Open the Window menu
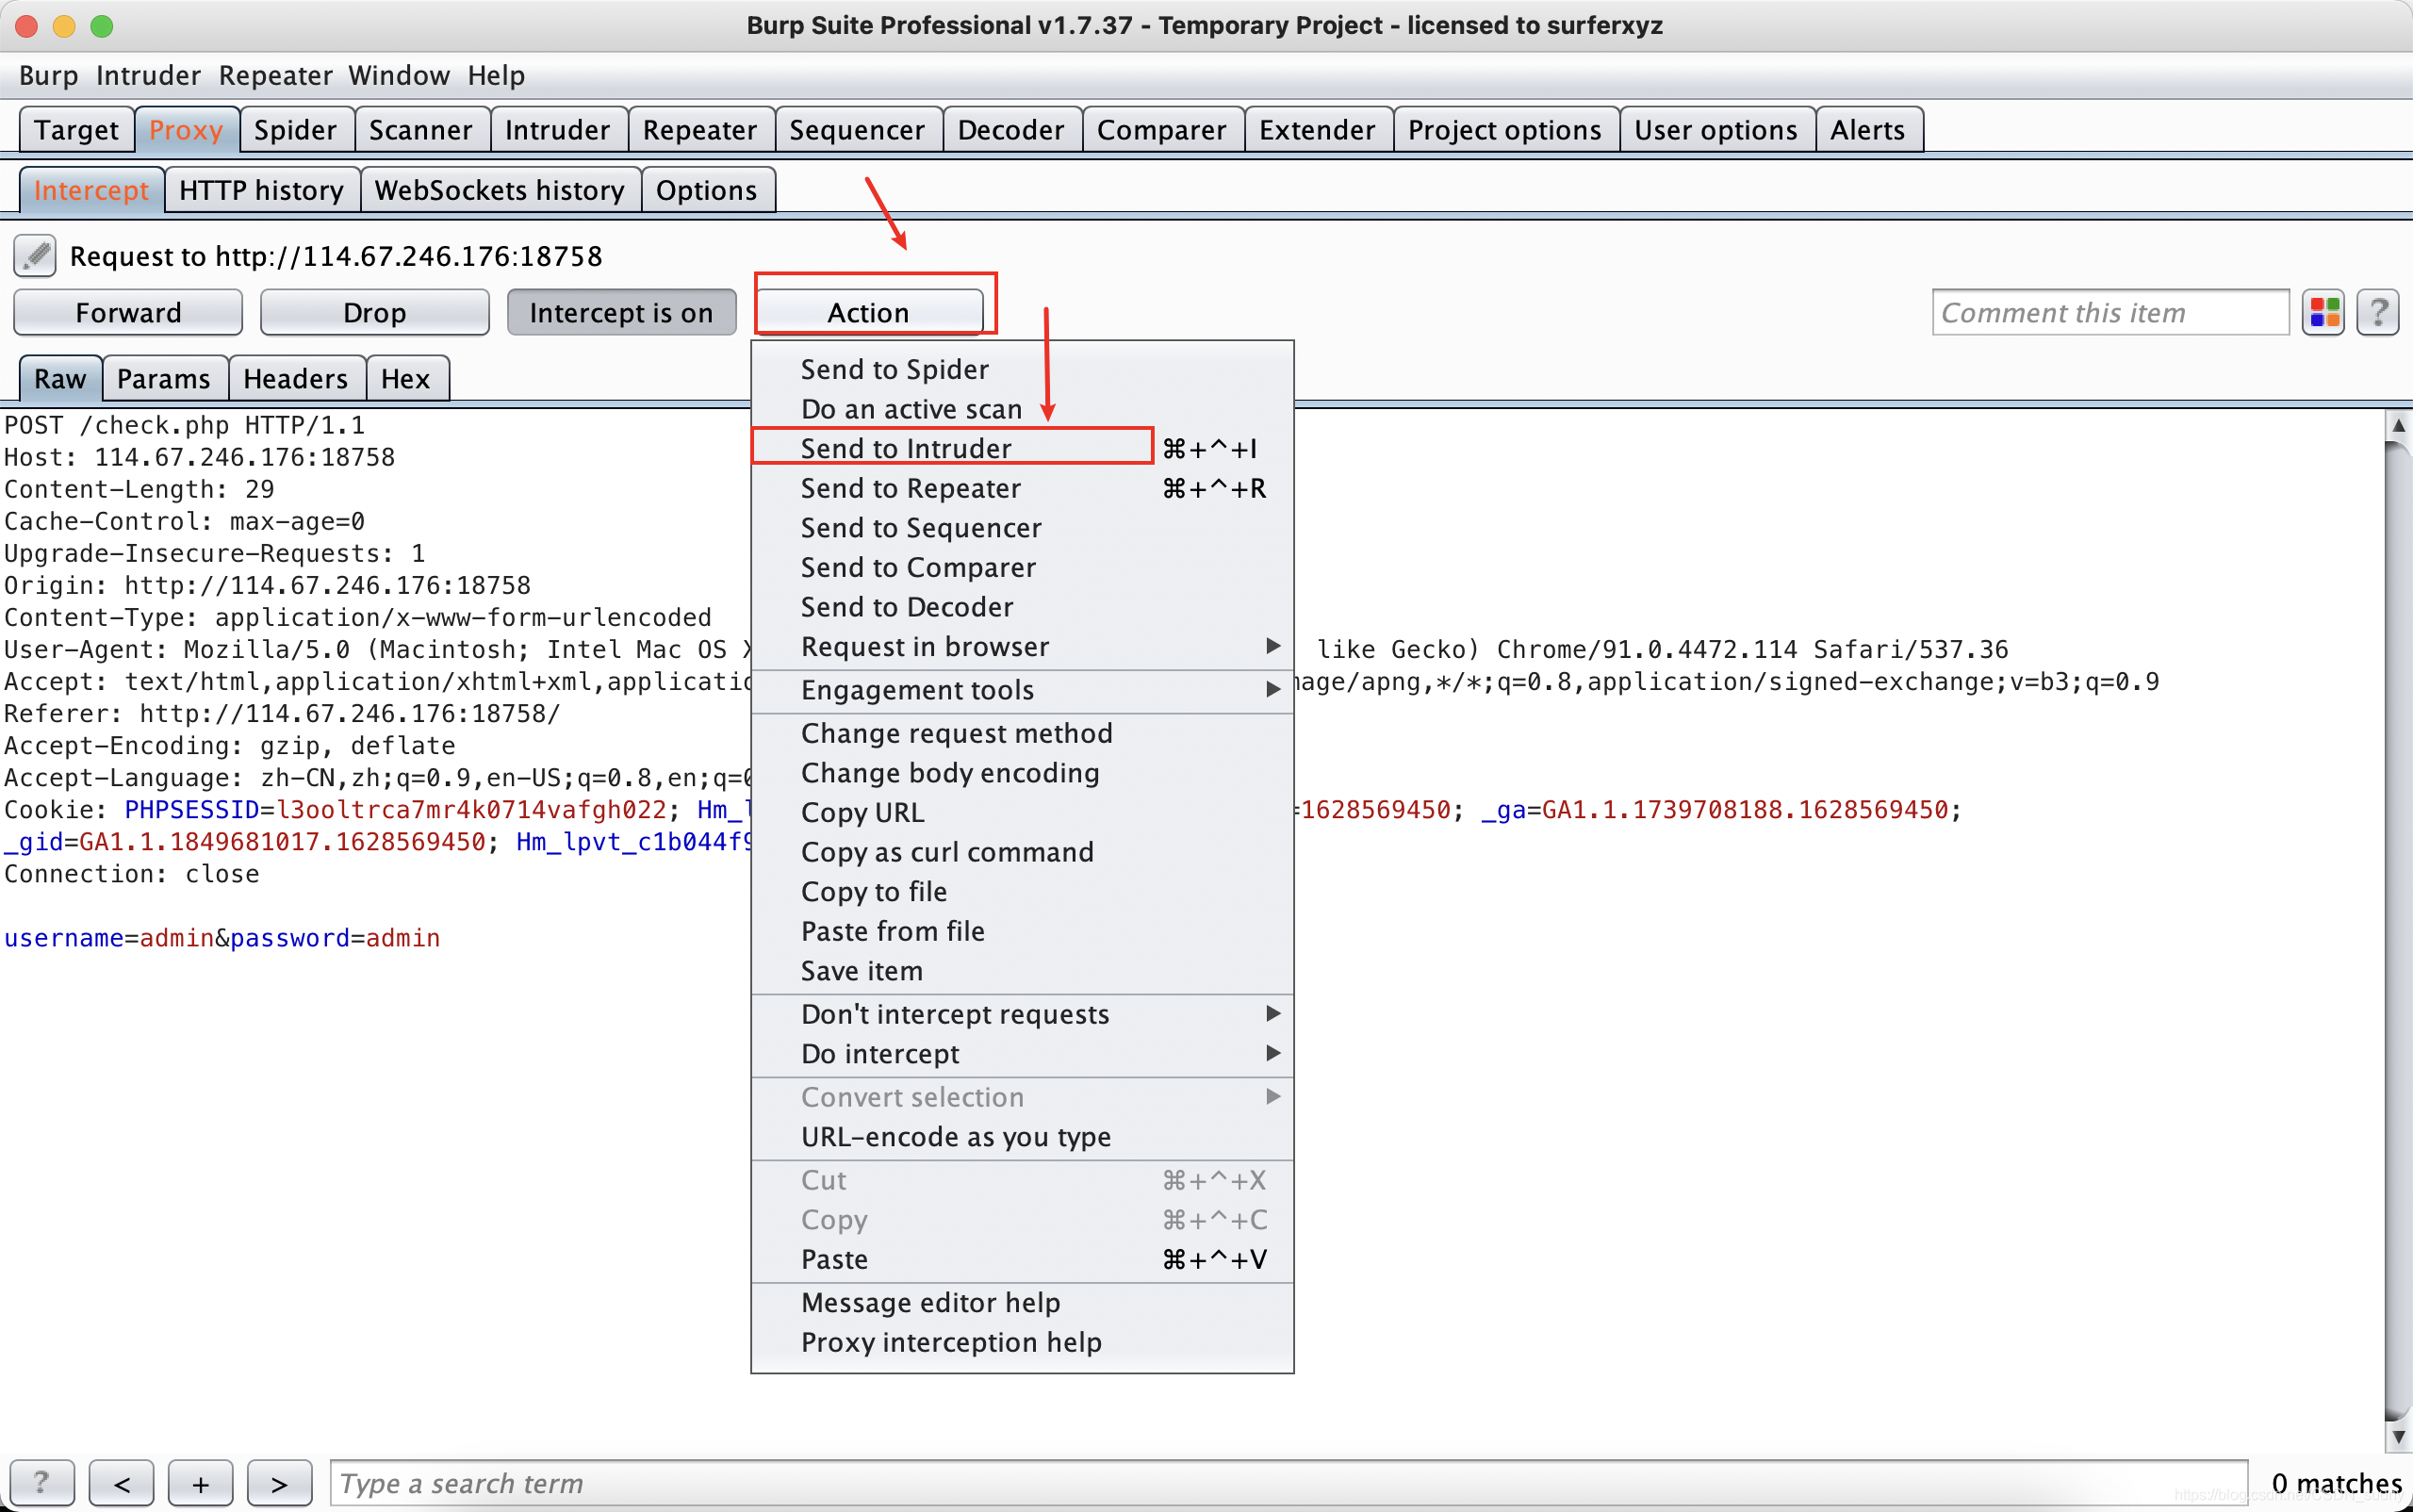 [399, 76]
